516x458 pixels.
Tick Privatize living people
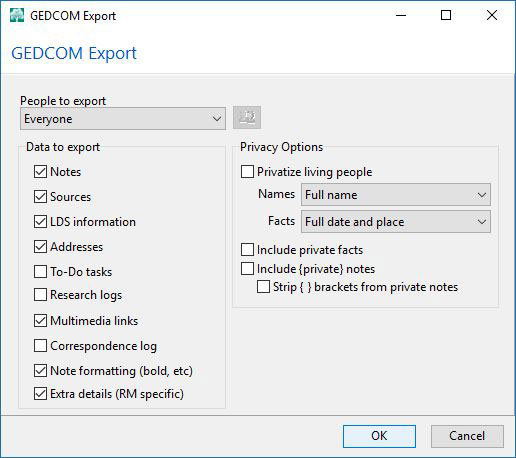click(x=247, y=172)
